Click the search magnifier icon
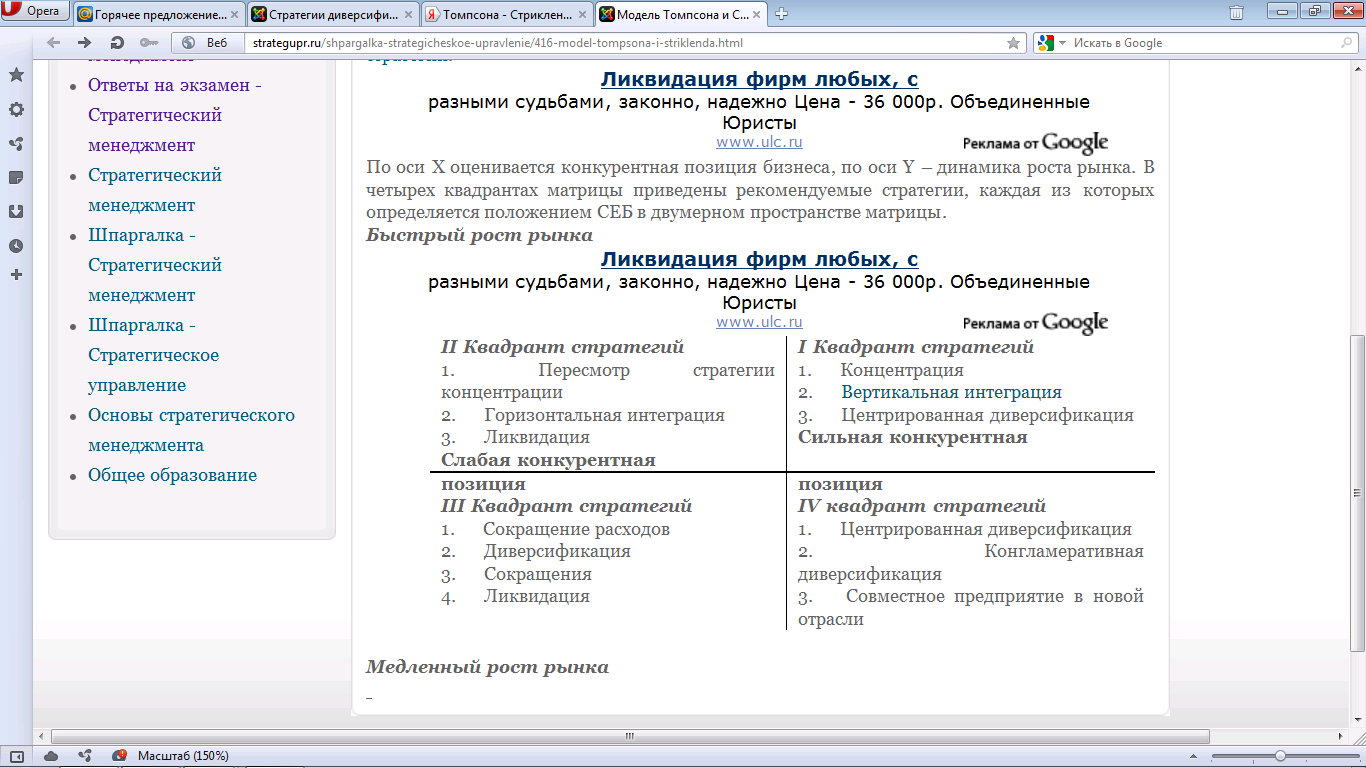This screenshot has height=768, width=1366. (1346, 43)
